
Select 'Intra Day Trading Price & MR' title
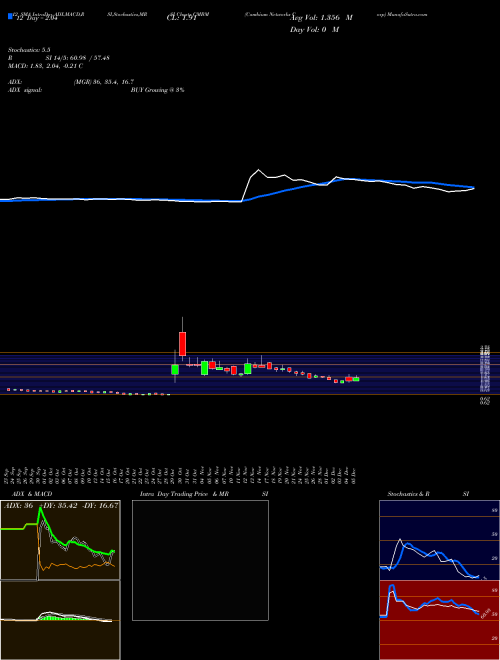pyautogui.click(x=184, y=494)
